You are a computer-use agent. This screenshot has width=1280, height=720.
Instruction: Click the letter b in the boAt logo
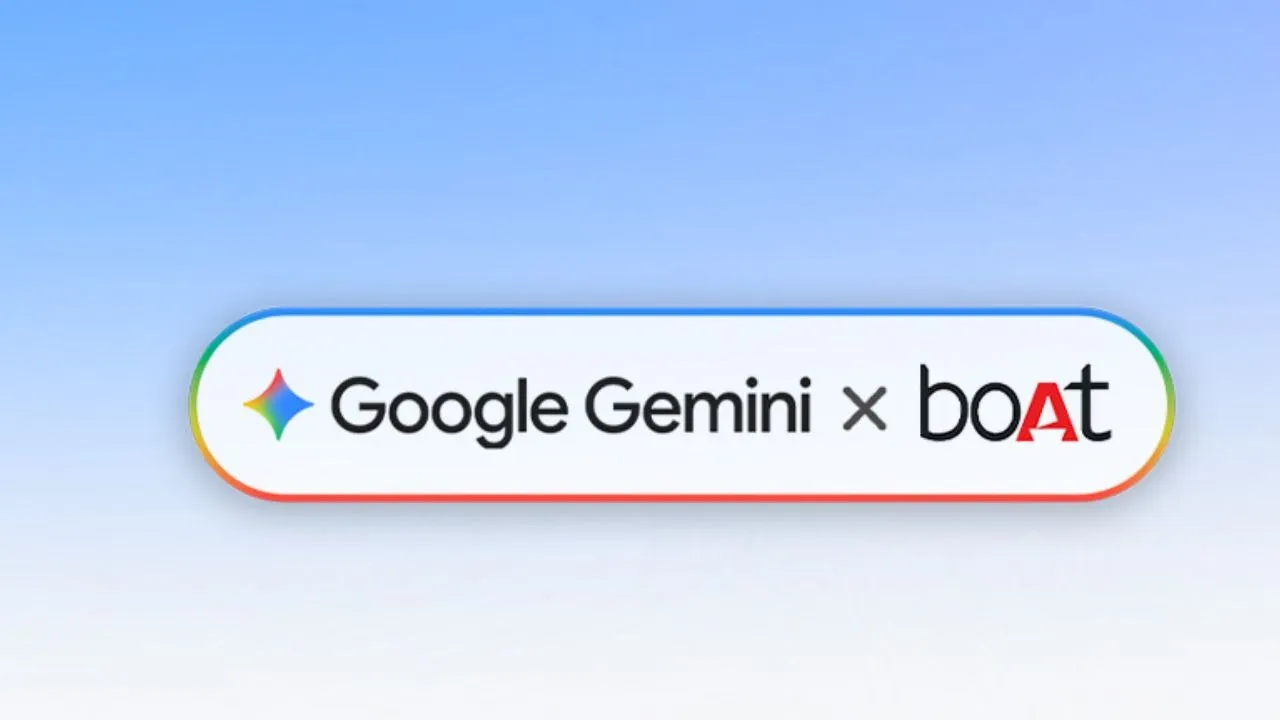943,404
